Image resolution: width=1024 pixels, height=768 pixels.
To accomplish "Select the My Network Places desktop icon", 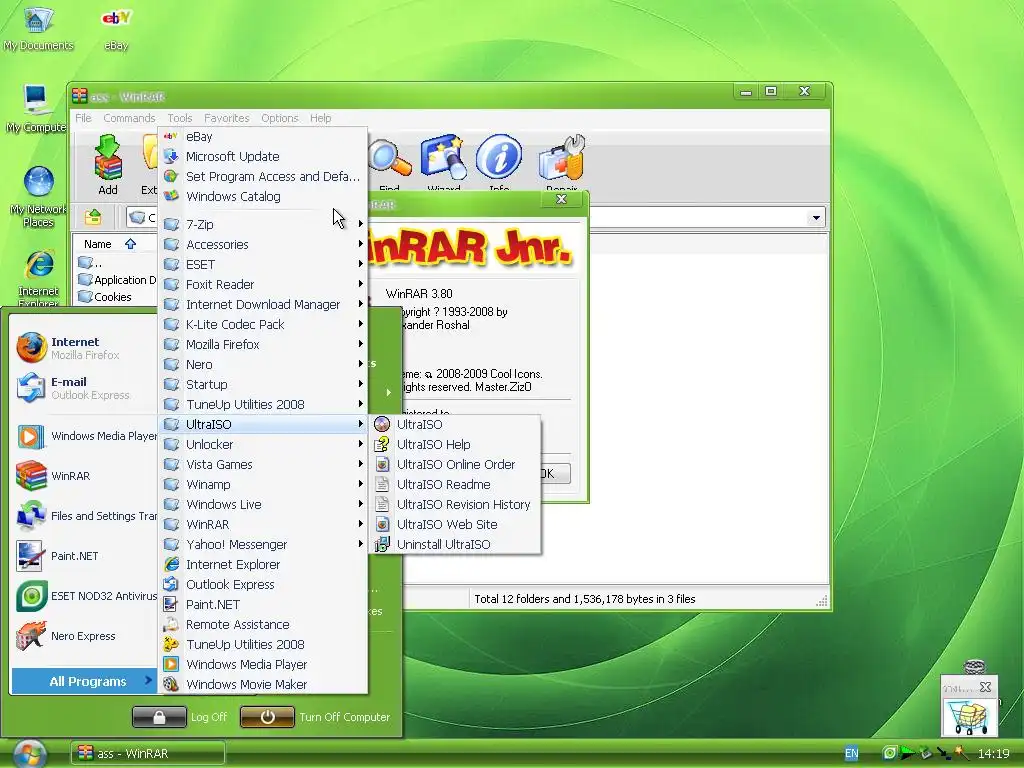I will (38, 197).
